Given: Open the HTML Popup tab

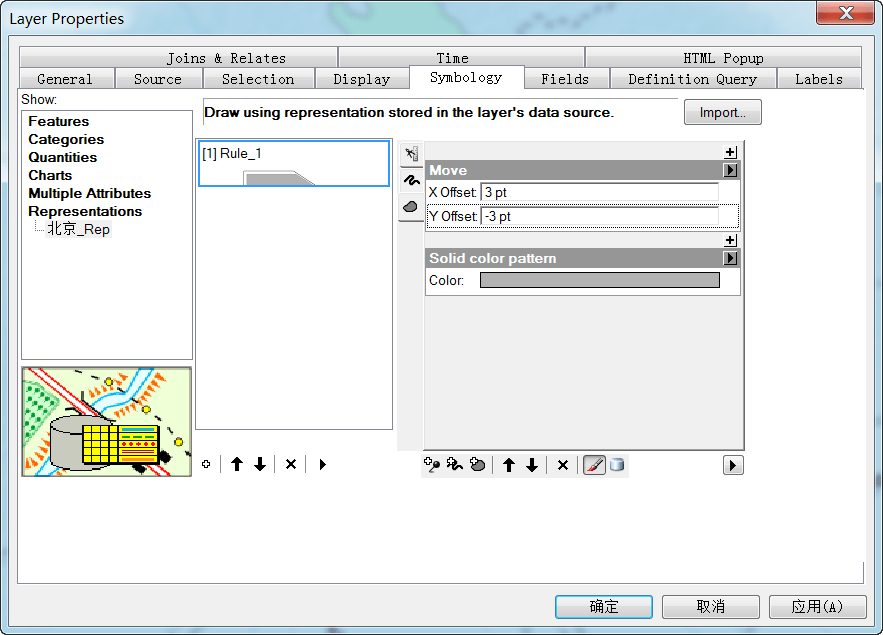Looking at the screenshot, I should click(723, 58).
